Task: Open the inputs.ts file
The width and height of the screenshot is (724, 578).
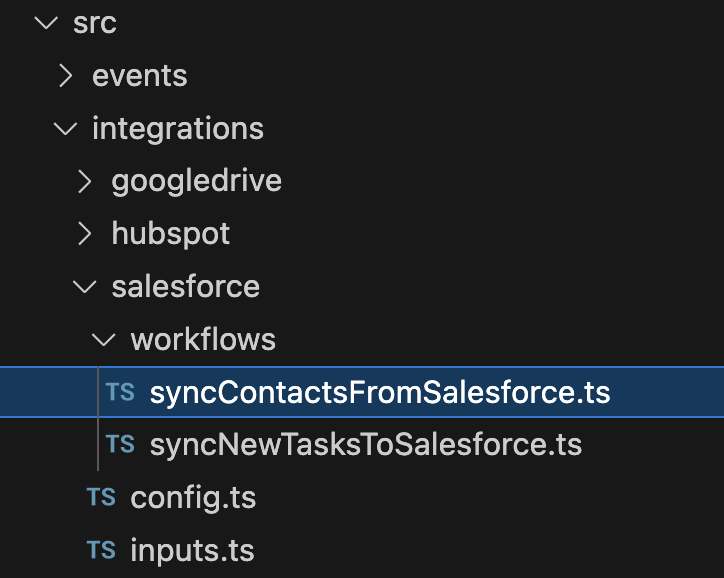Action: (192, 550)
